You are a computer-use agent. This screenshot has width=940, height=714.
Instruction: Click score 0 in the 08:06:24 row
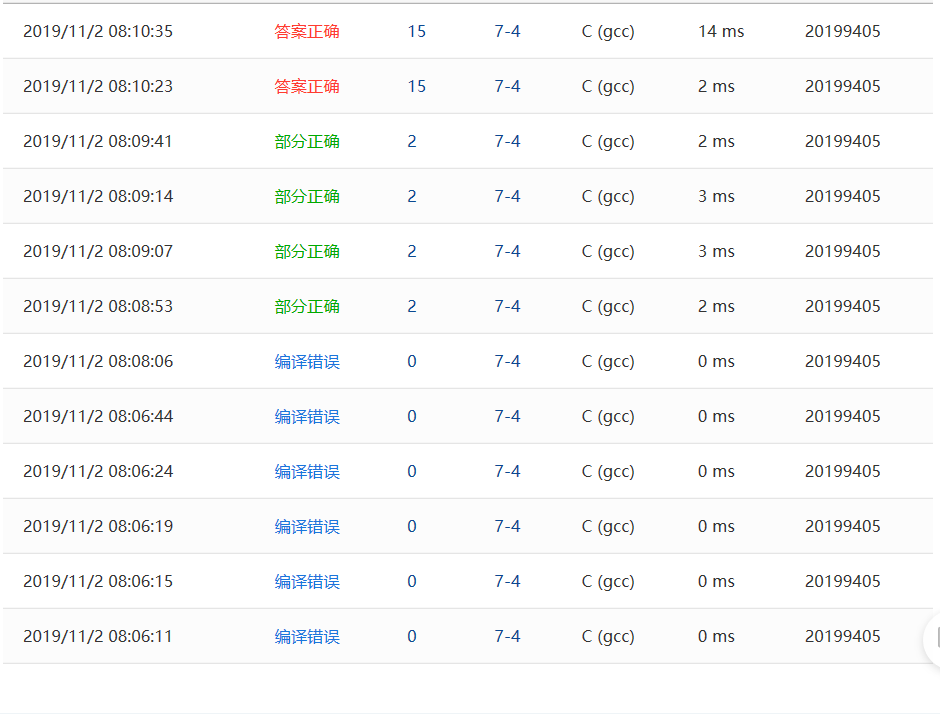tap(412, 471)
